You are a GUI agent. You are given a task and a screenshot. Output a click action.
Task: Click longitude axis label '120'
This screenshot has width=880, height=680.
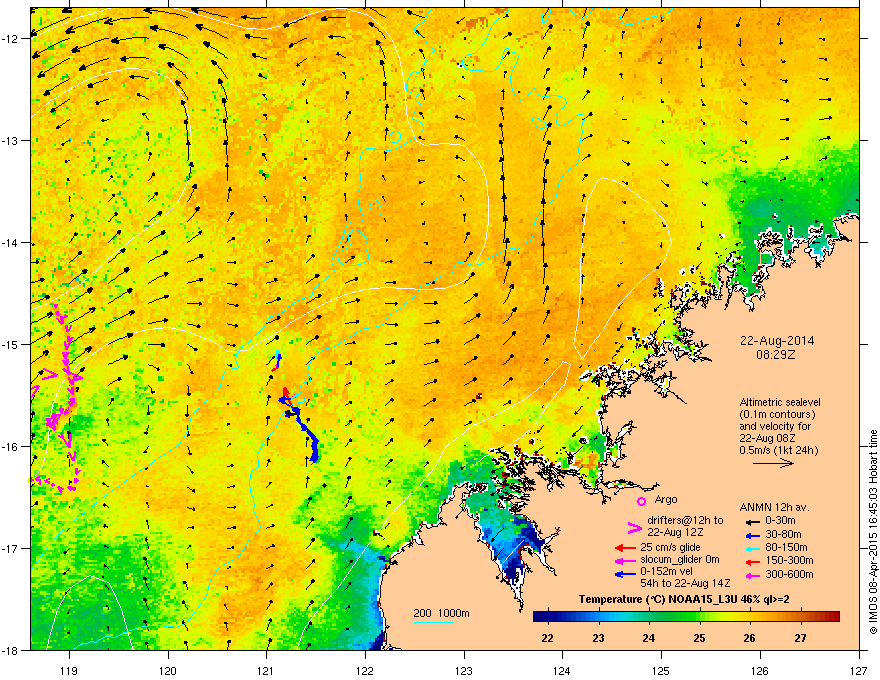(168, 670)
